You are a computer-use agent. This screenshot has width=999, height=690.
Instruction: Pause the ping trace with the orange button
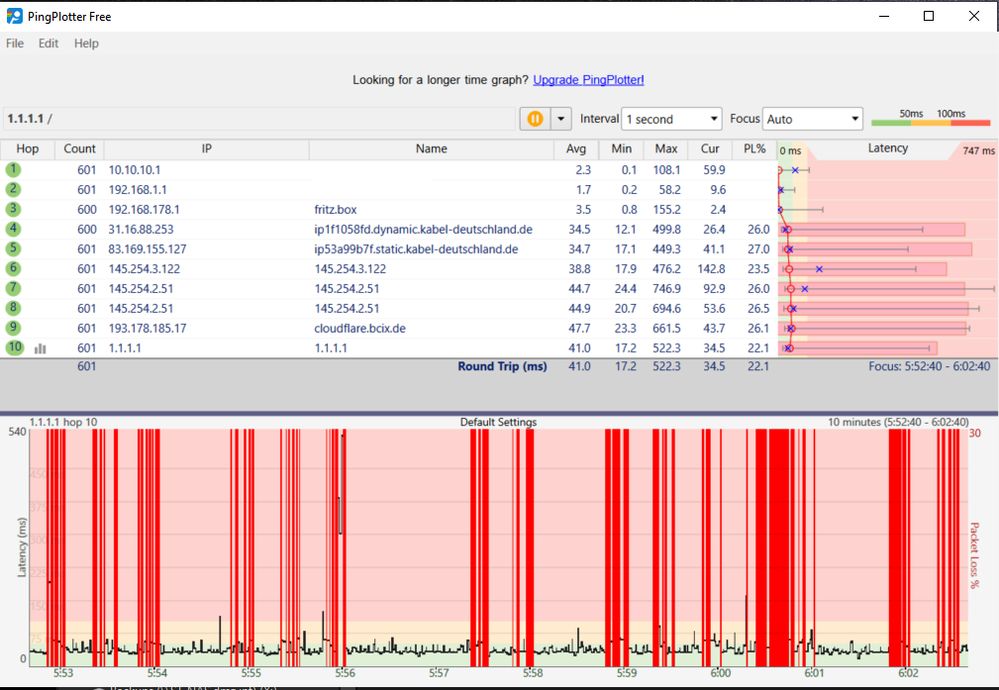pos(535,119)
